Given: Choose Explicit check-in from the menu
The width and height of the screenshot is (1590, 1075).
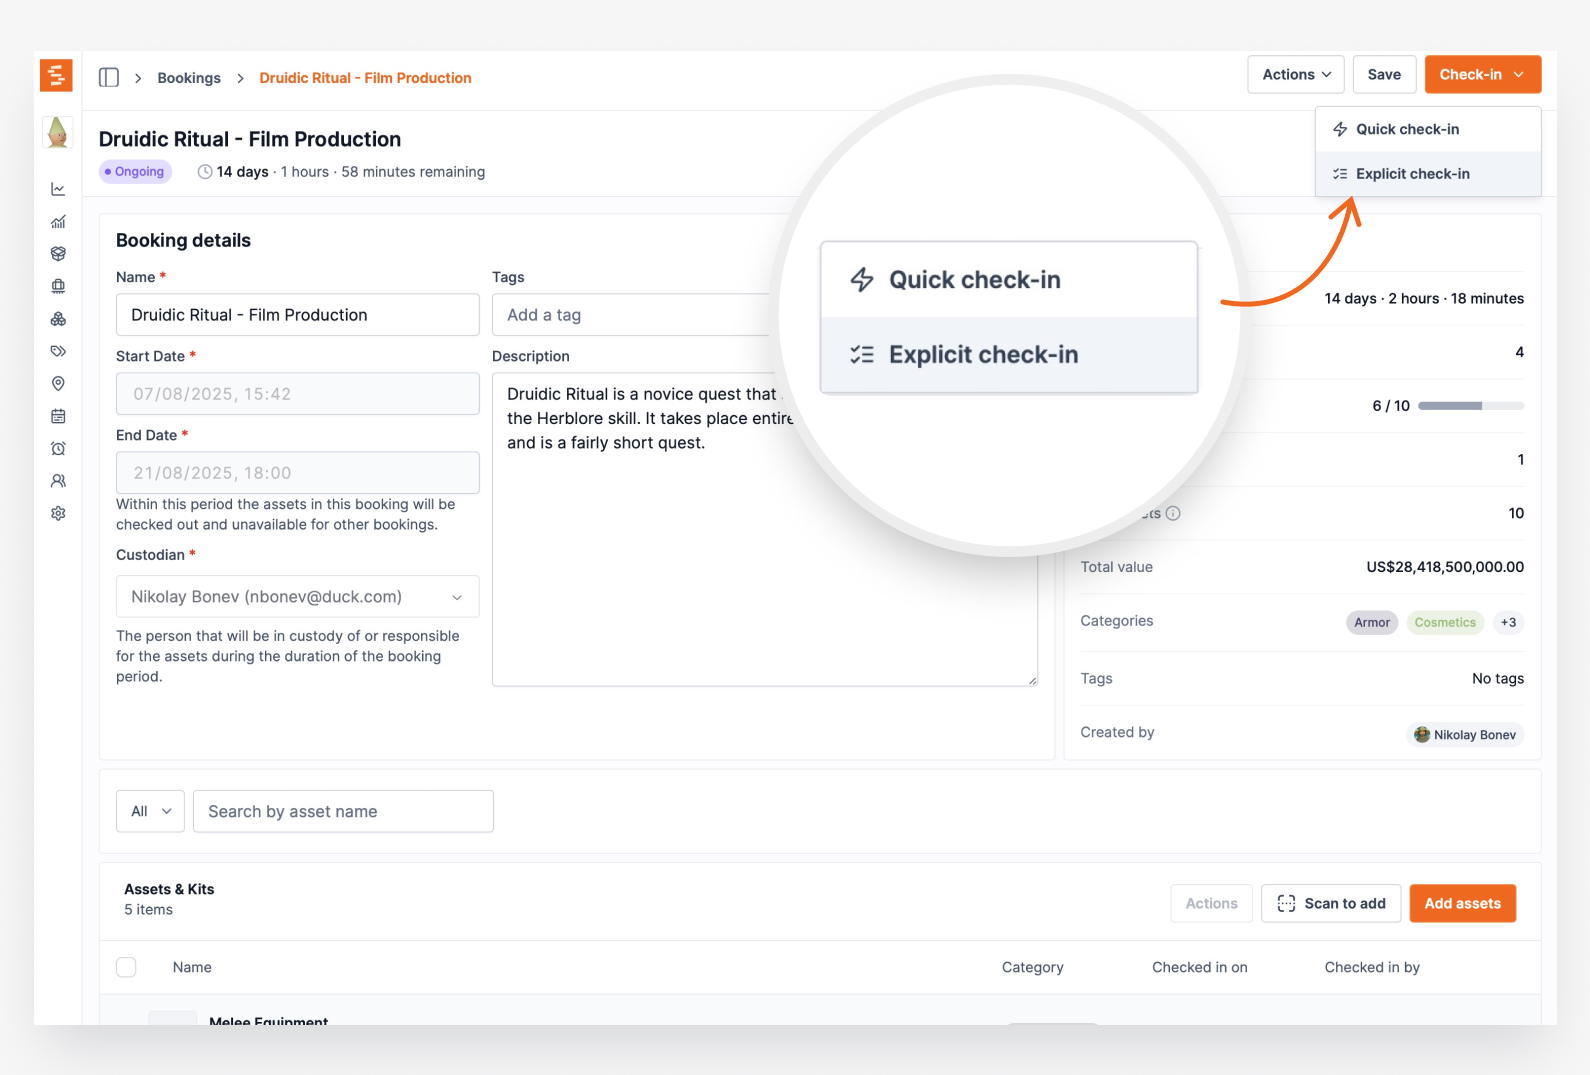Looking at the screenshot, I should tap(1412, 174).
